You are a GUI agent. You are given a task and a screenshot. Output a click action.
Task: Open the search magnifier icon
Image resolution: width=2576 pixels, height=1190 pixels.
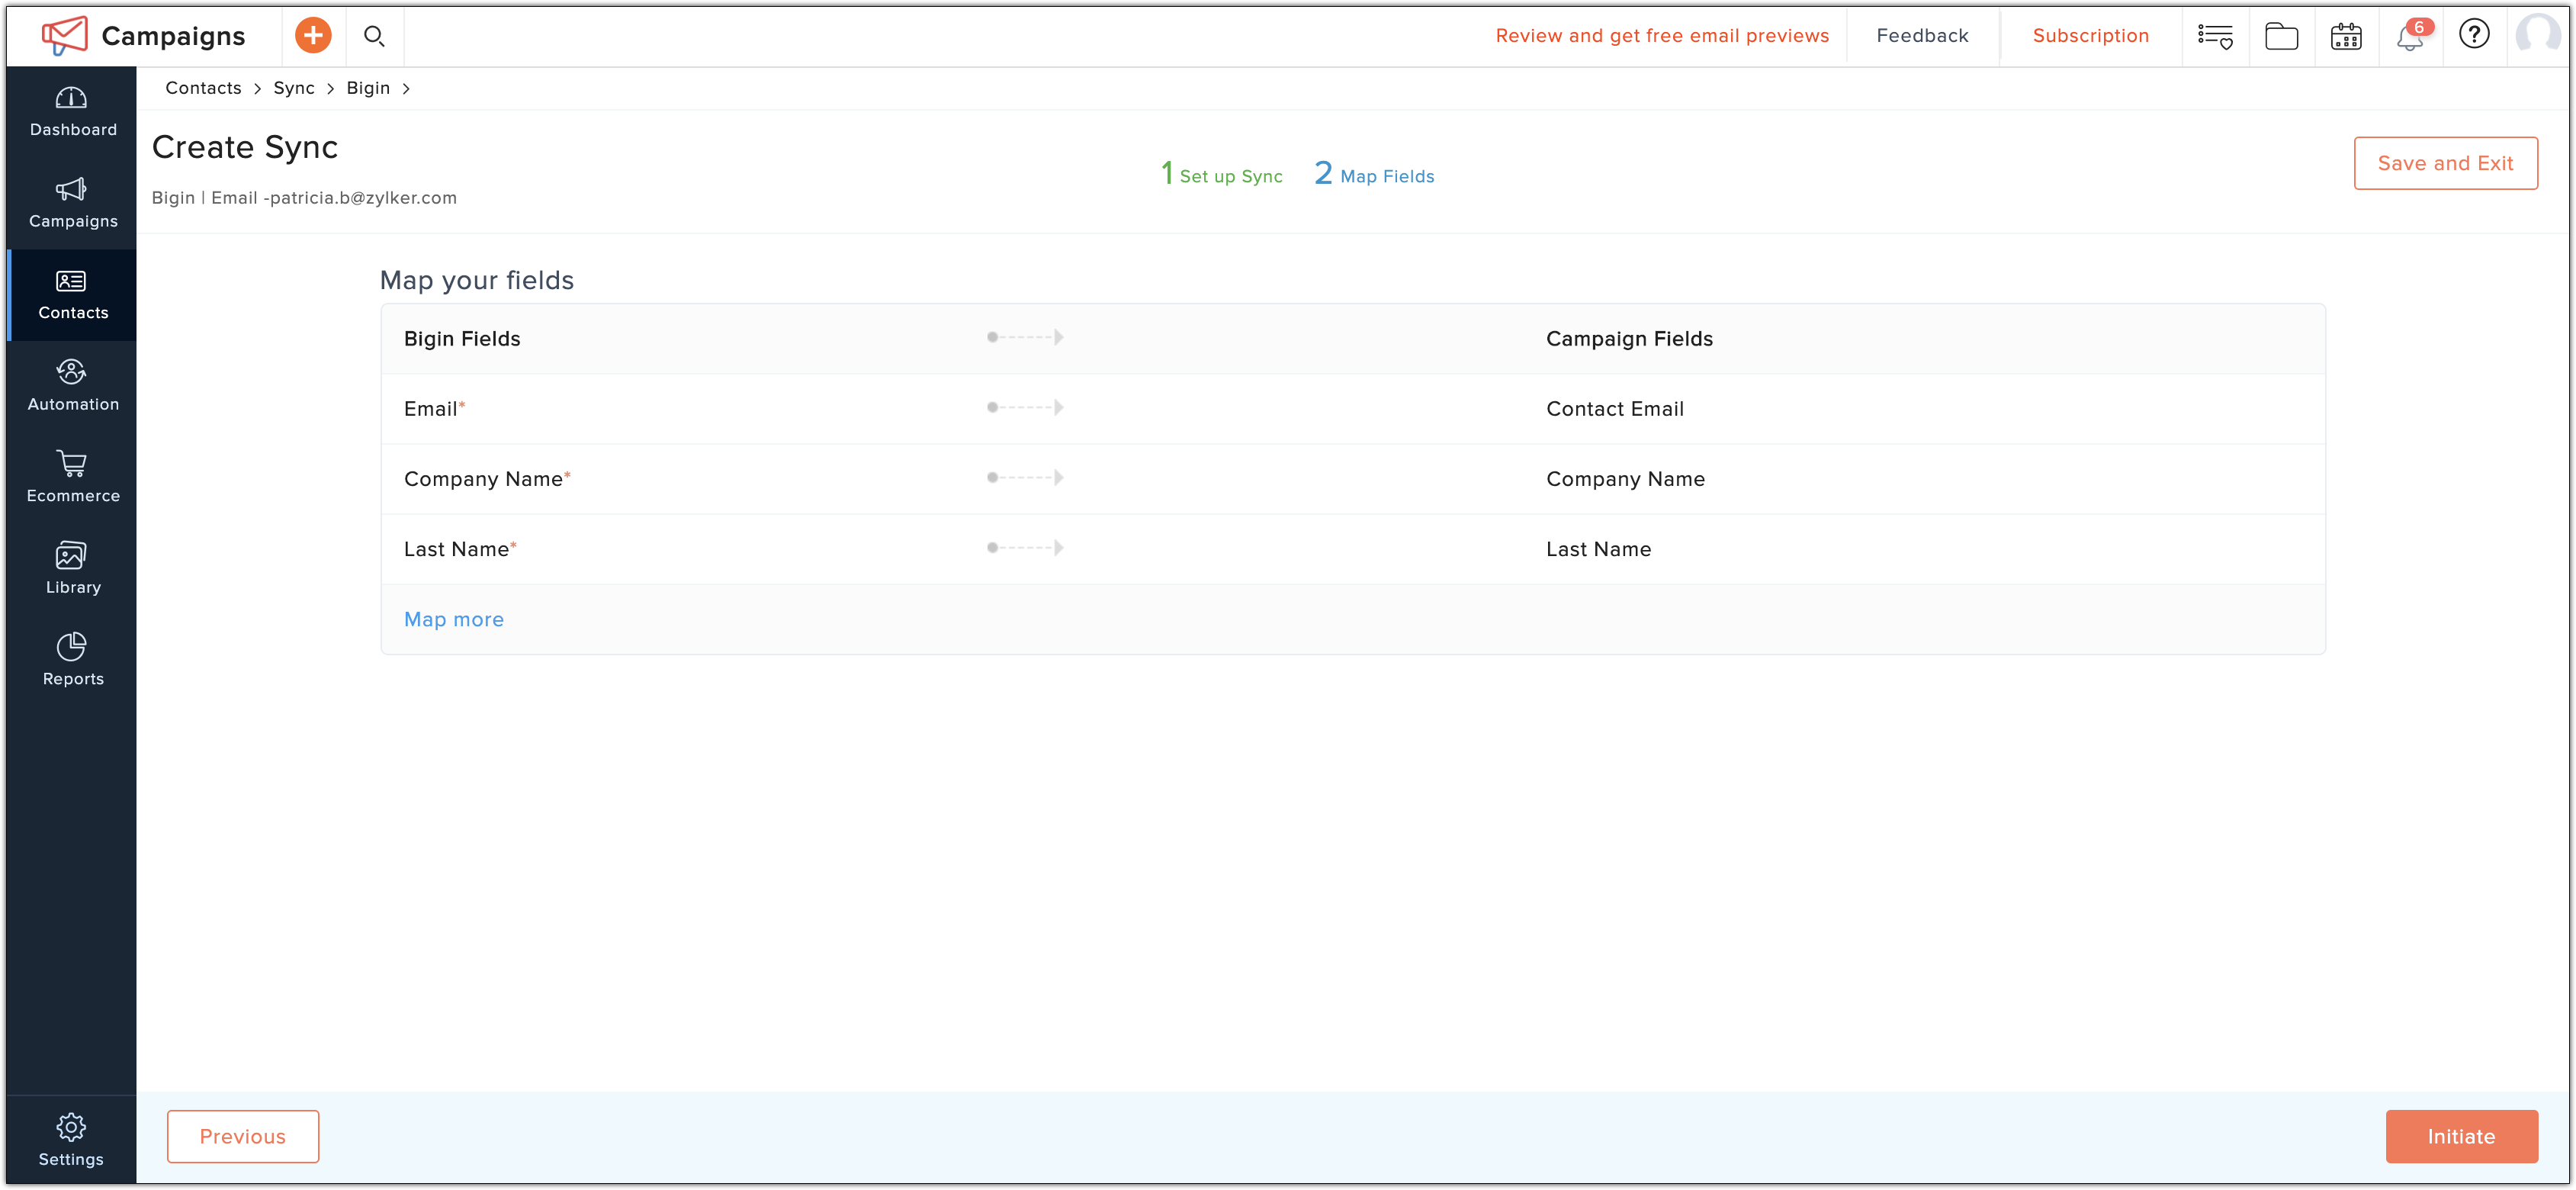[x=374, y=36]
